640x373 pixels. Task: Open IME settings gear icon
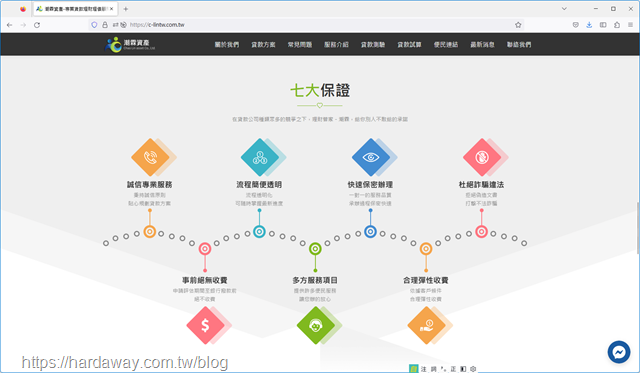(473, 369)
